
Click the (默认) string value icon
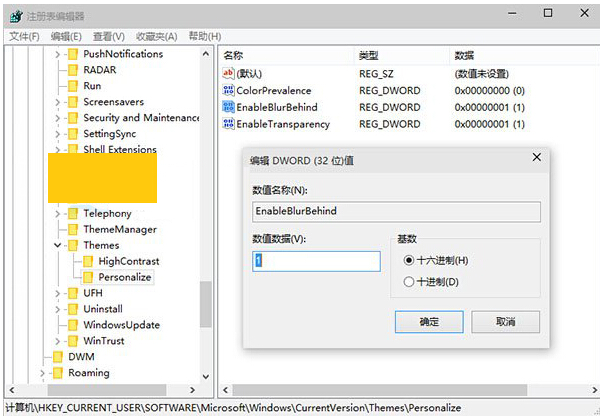pos(228,74)
